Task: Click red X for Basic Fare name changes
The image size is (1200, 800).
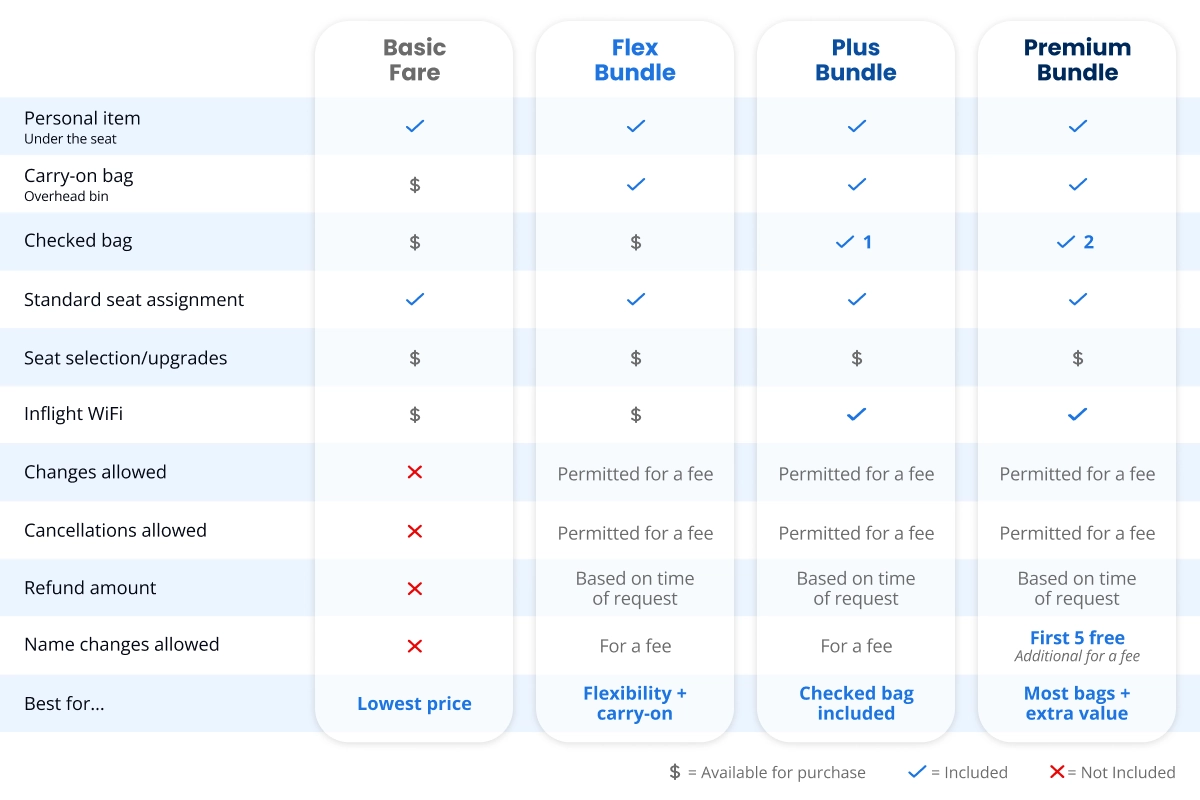Action: pos(415,646)
